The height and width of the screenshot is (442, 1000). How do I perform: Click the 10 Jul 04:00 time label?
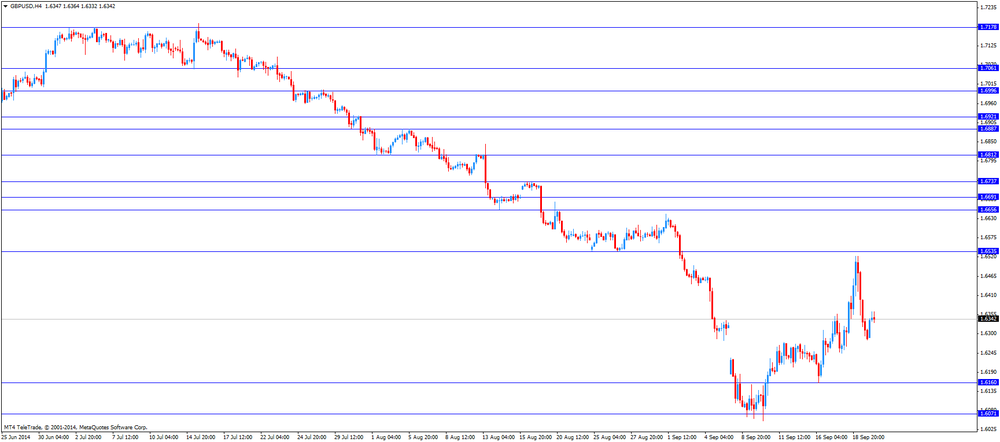164,438
